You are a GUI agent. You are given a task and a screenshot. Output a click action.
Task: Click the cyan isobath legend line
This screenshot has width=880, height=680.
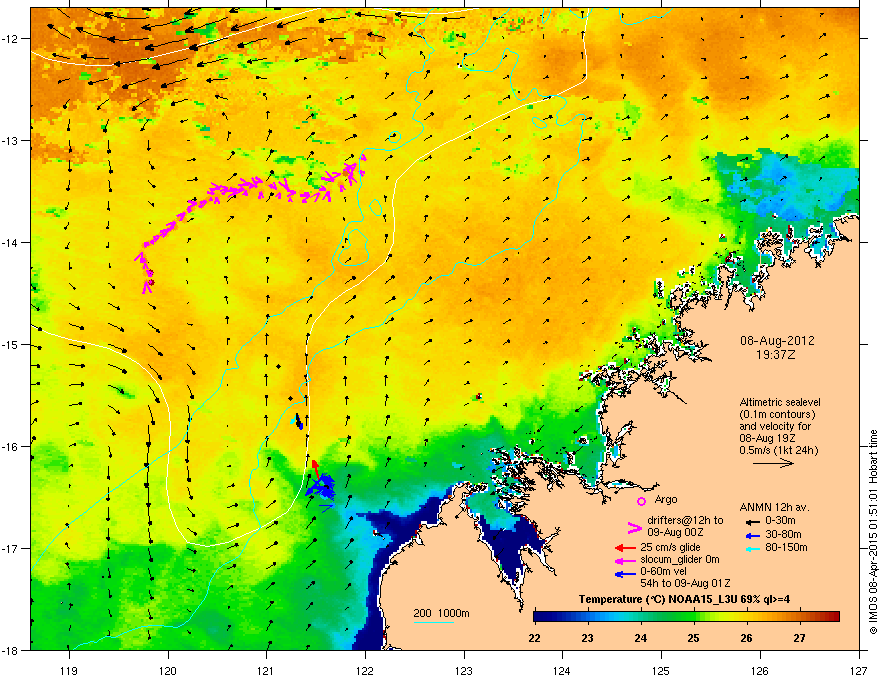pyautogui.click(x=433, y=622)
